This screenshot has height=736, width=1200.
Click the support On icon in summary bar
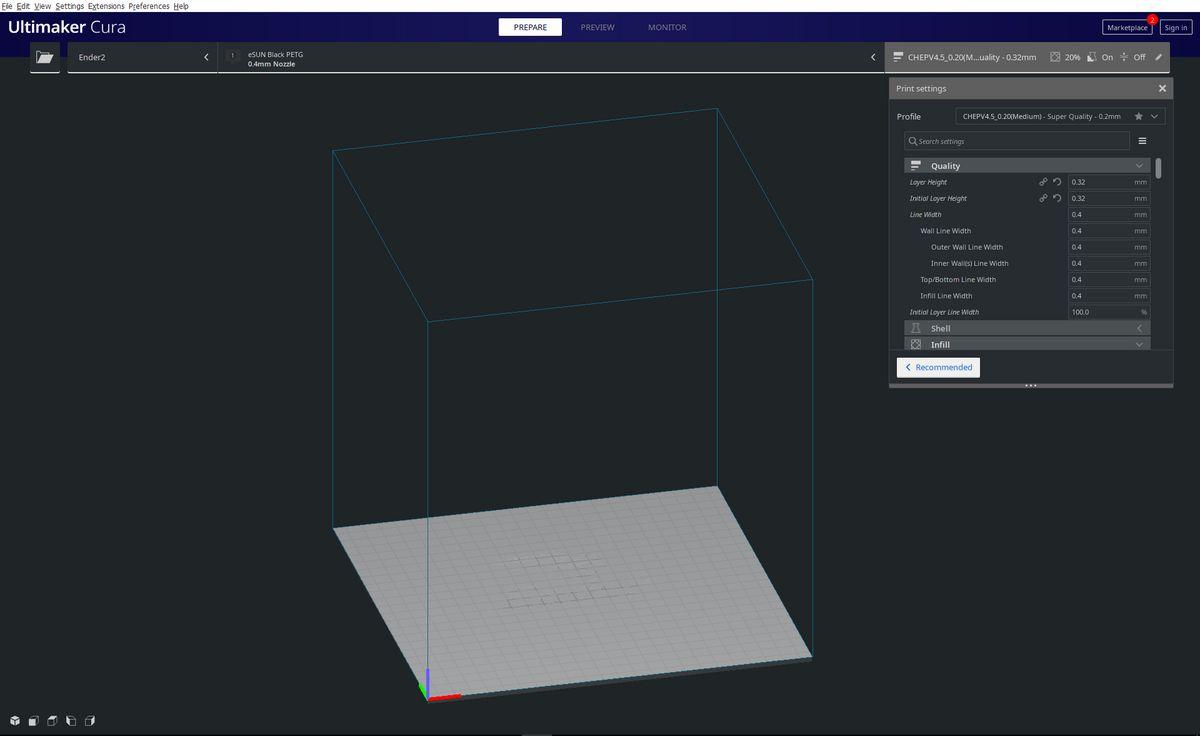point(1092,57)
